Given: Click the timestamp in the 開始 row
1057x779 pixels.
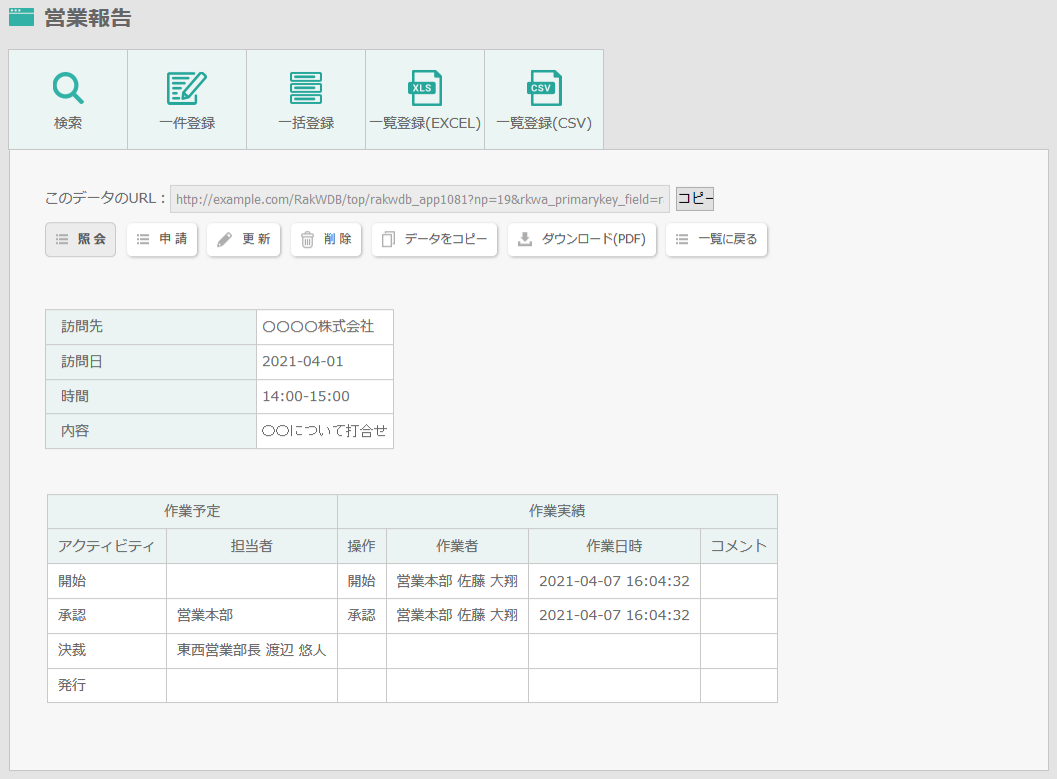Looking at the screenshot, I should coord(614,581).
